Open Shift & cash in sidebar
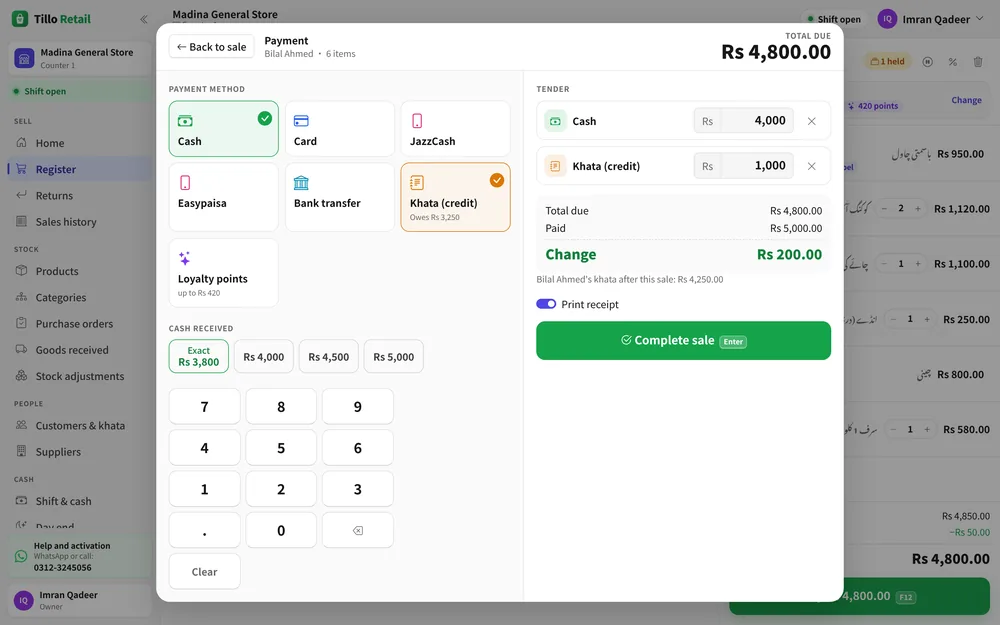 point(79,501)
